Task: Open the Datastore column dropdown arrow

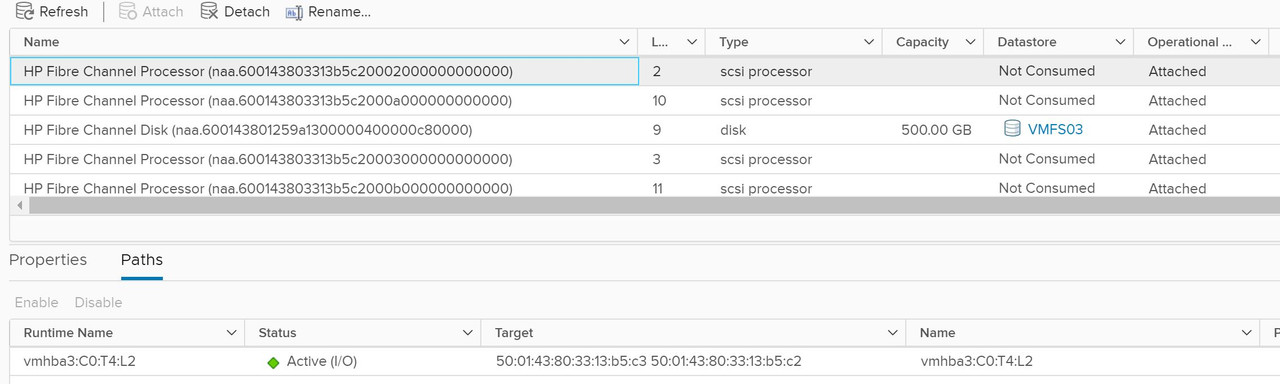Action: pos(1120,42)
